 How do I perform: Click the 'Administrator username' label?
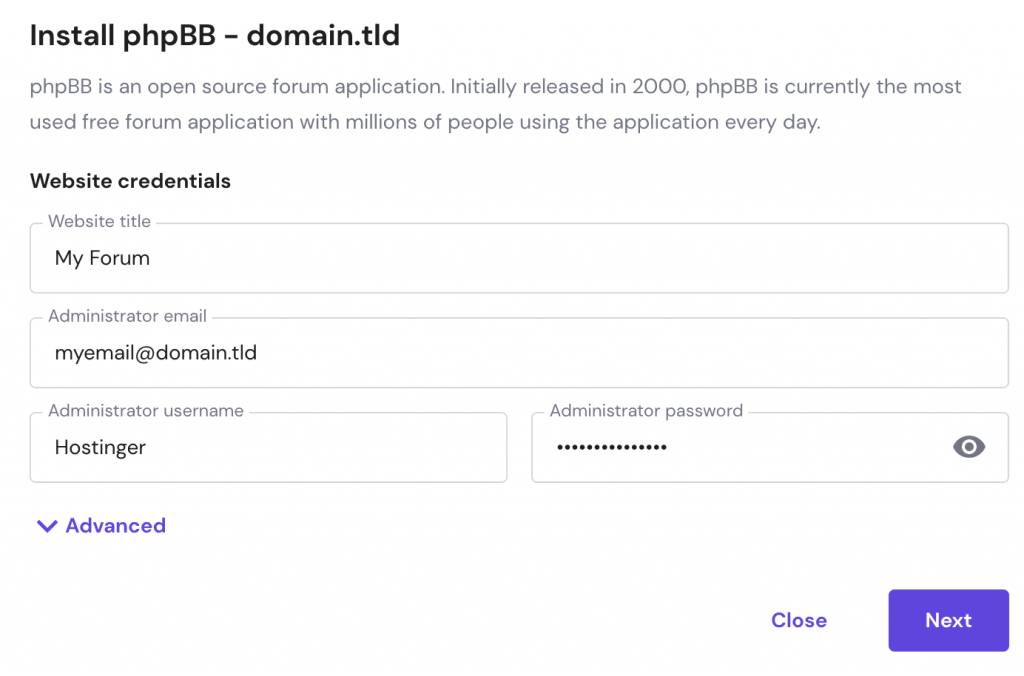click(x=146, y=411)
